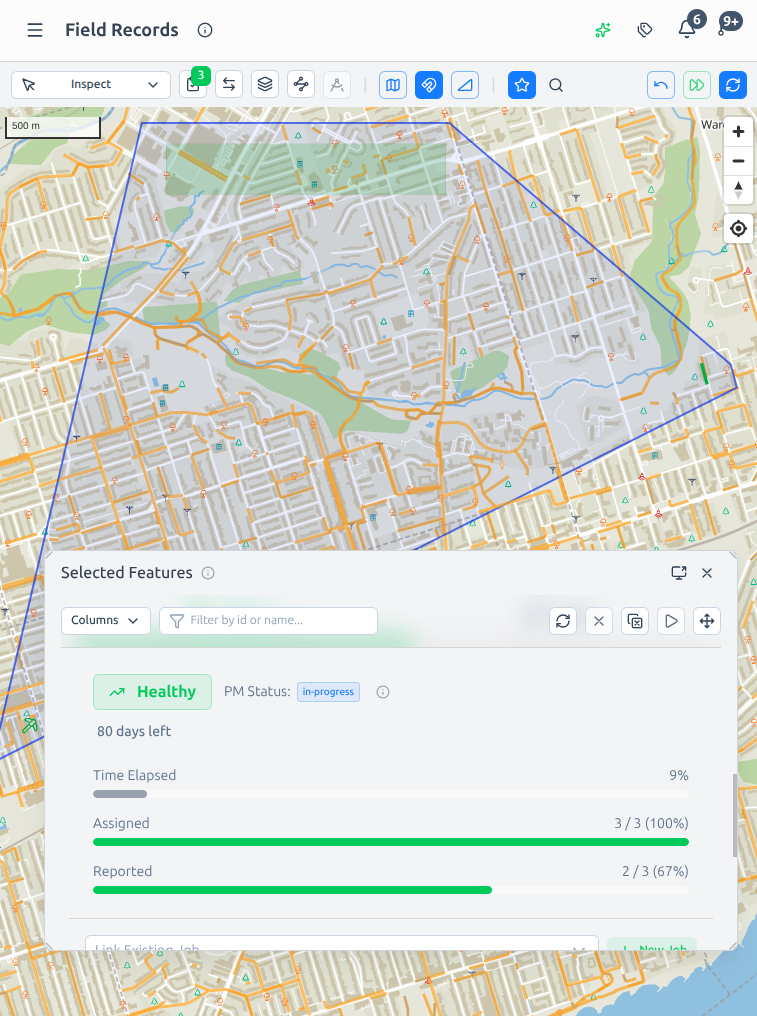The height and width of the screenshot is (1016, 757).
Task: Click the in-progress PM status tag
Action: (329, 692)
